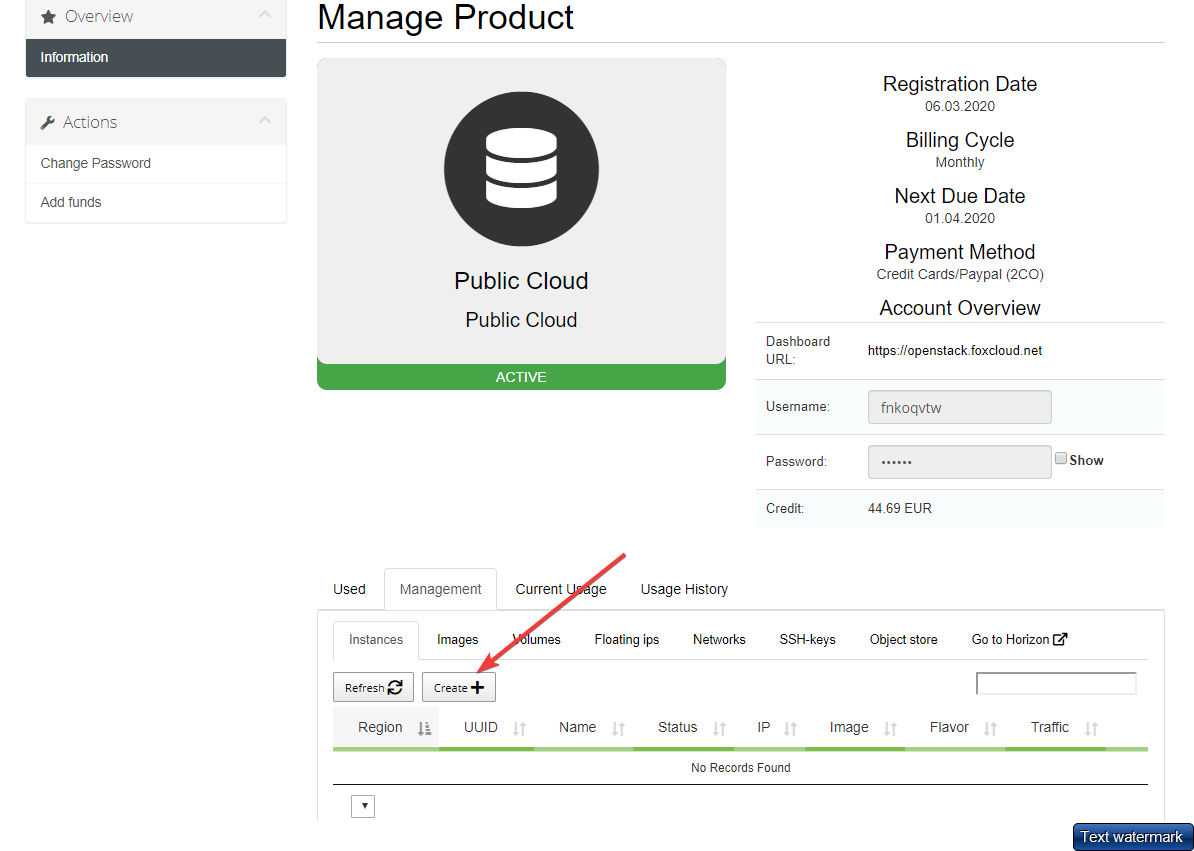Sort the Image column with arrows icon
The image size is (1194, 851).
point(890,729)
